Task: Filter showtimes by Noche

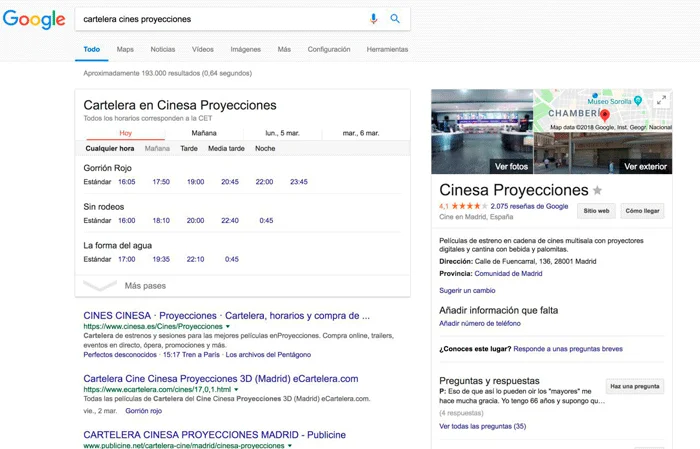Action: [265, 148]
